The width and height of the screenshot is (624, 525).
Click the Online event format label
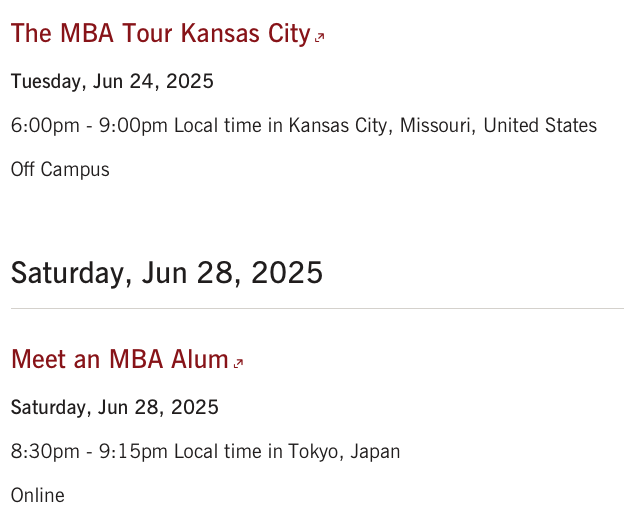point(37,496)
